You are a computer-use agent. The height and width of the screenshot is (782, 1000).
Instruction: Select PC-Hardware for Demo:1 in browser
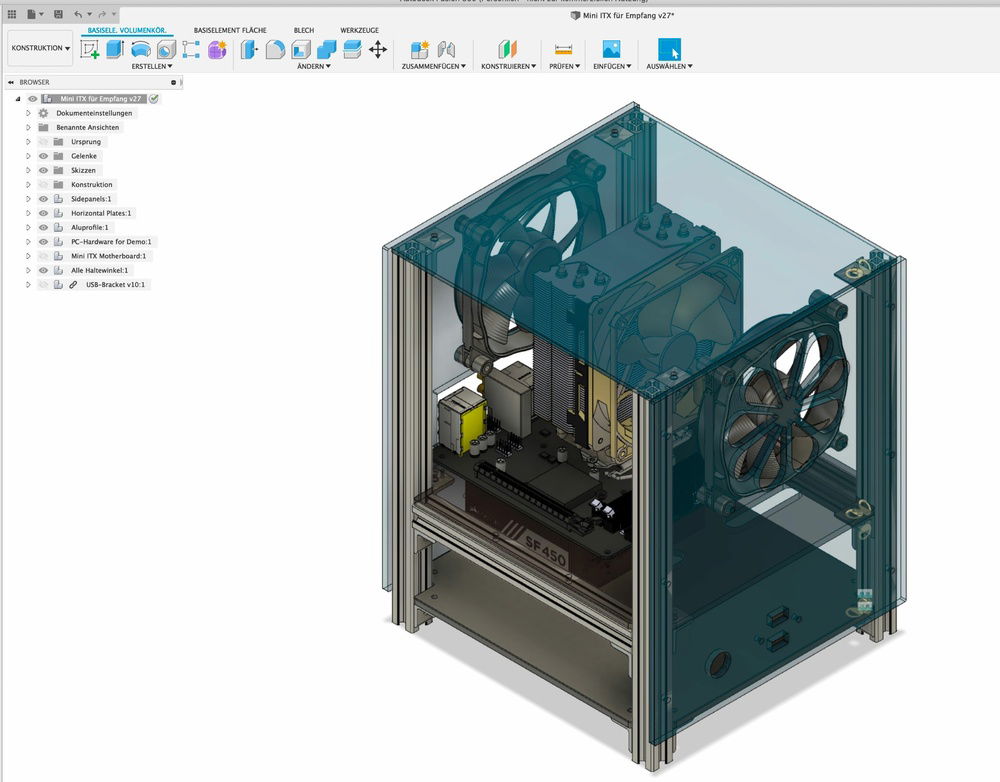[x=113, y=242]
